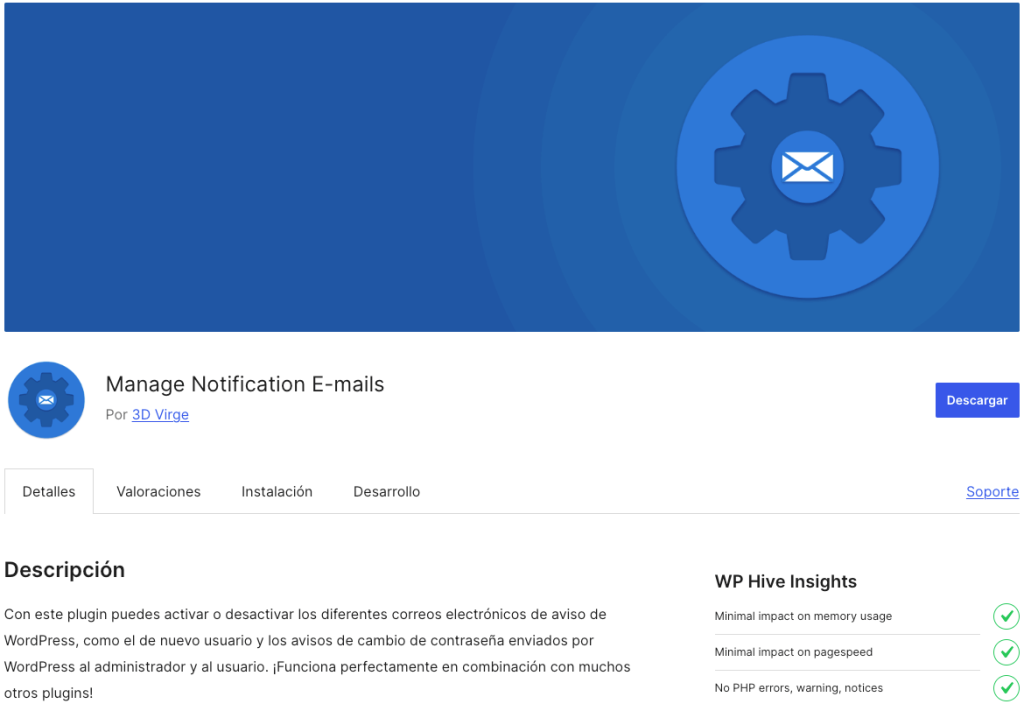Click the large banner gear envelope graphic

coord(808,167)
